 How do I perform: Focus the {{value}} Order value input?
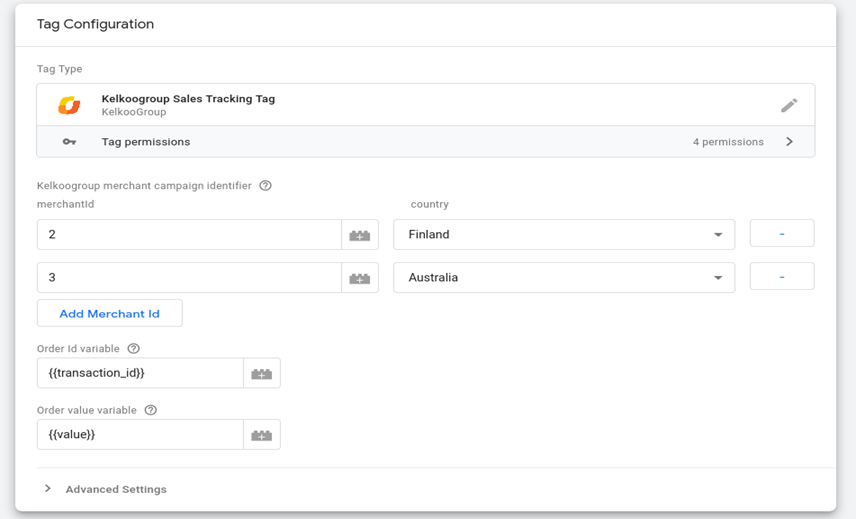pyautogui.click(x=140, y=435)
